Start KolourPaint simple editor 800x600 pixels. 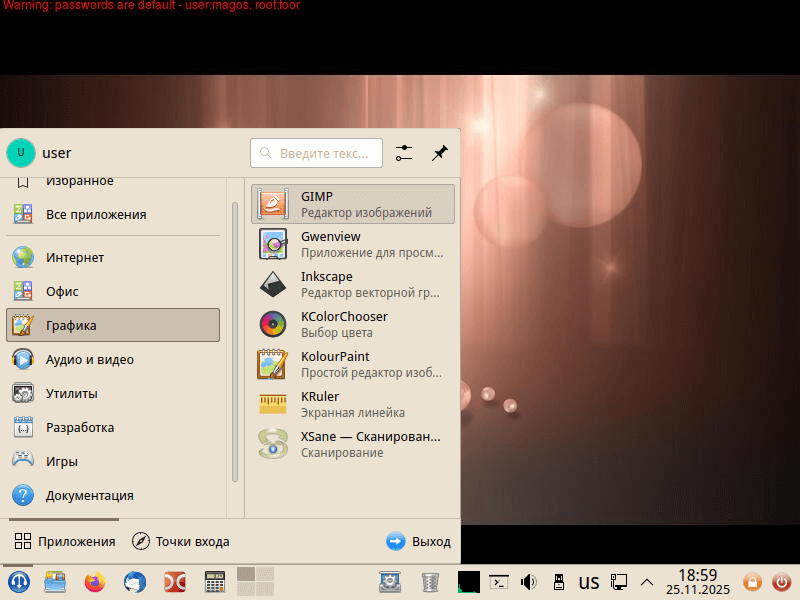(335, 364)
